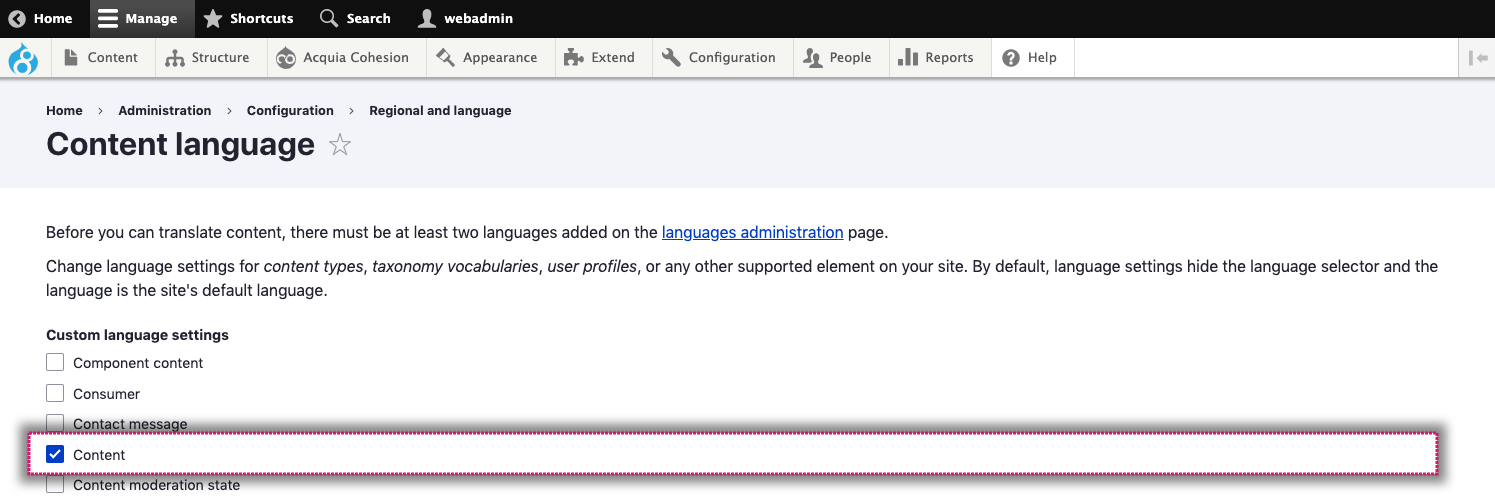Click the Drupal logo icon

[23, 58]
